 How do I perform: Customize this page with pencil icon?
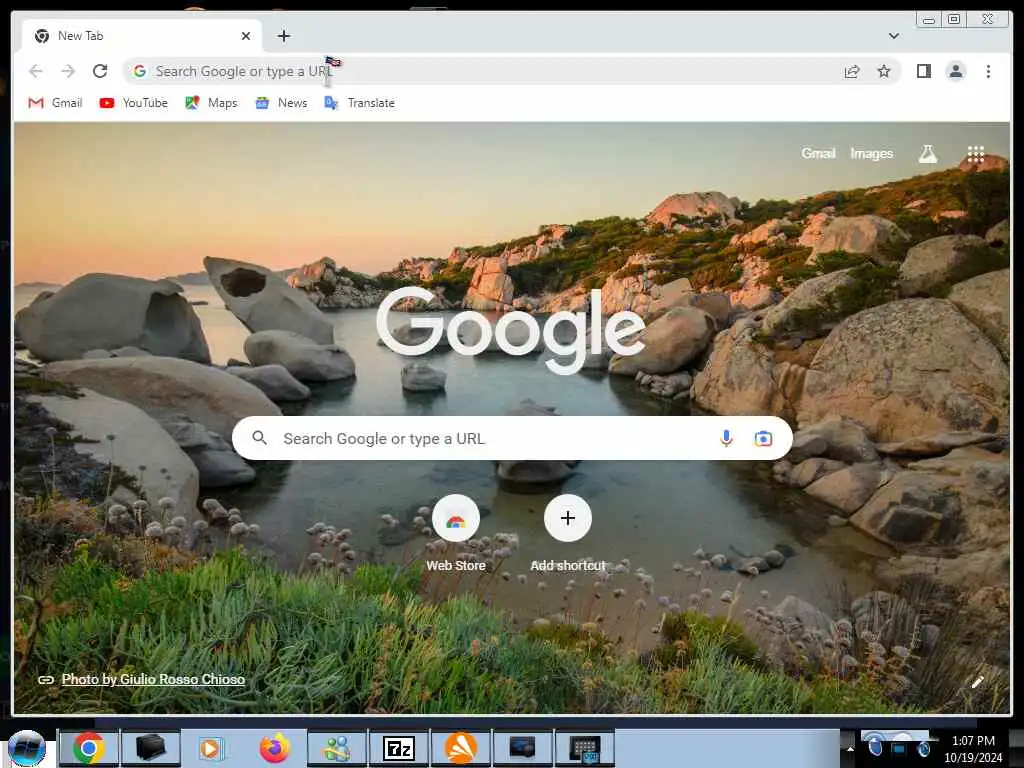[978, 682]
